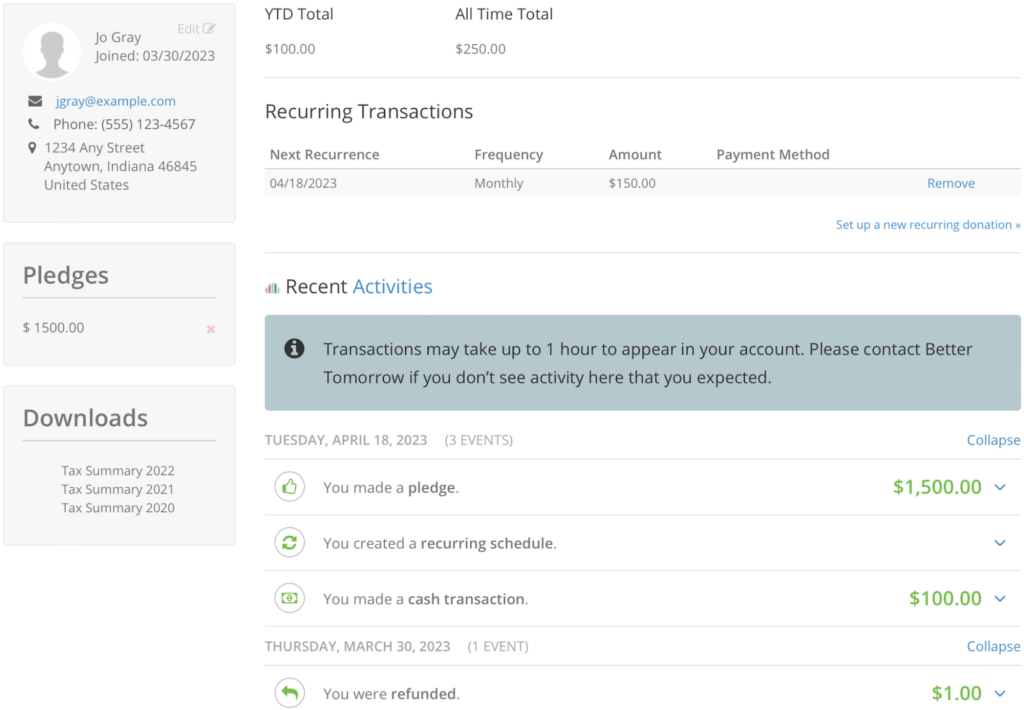The height and width of the screenshot is (710, 1024).
Task: Click the recurring schedule refresh icon
Action: click(289, 542)
